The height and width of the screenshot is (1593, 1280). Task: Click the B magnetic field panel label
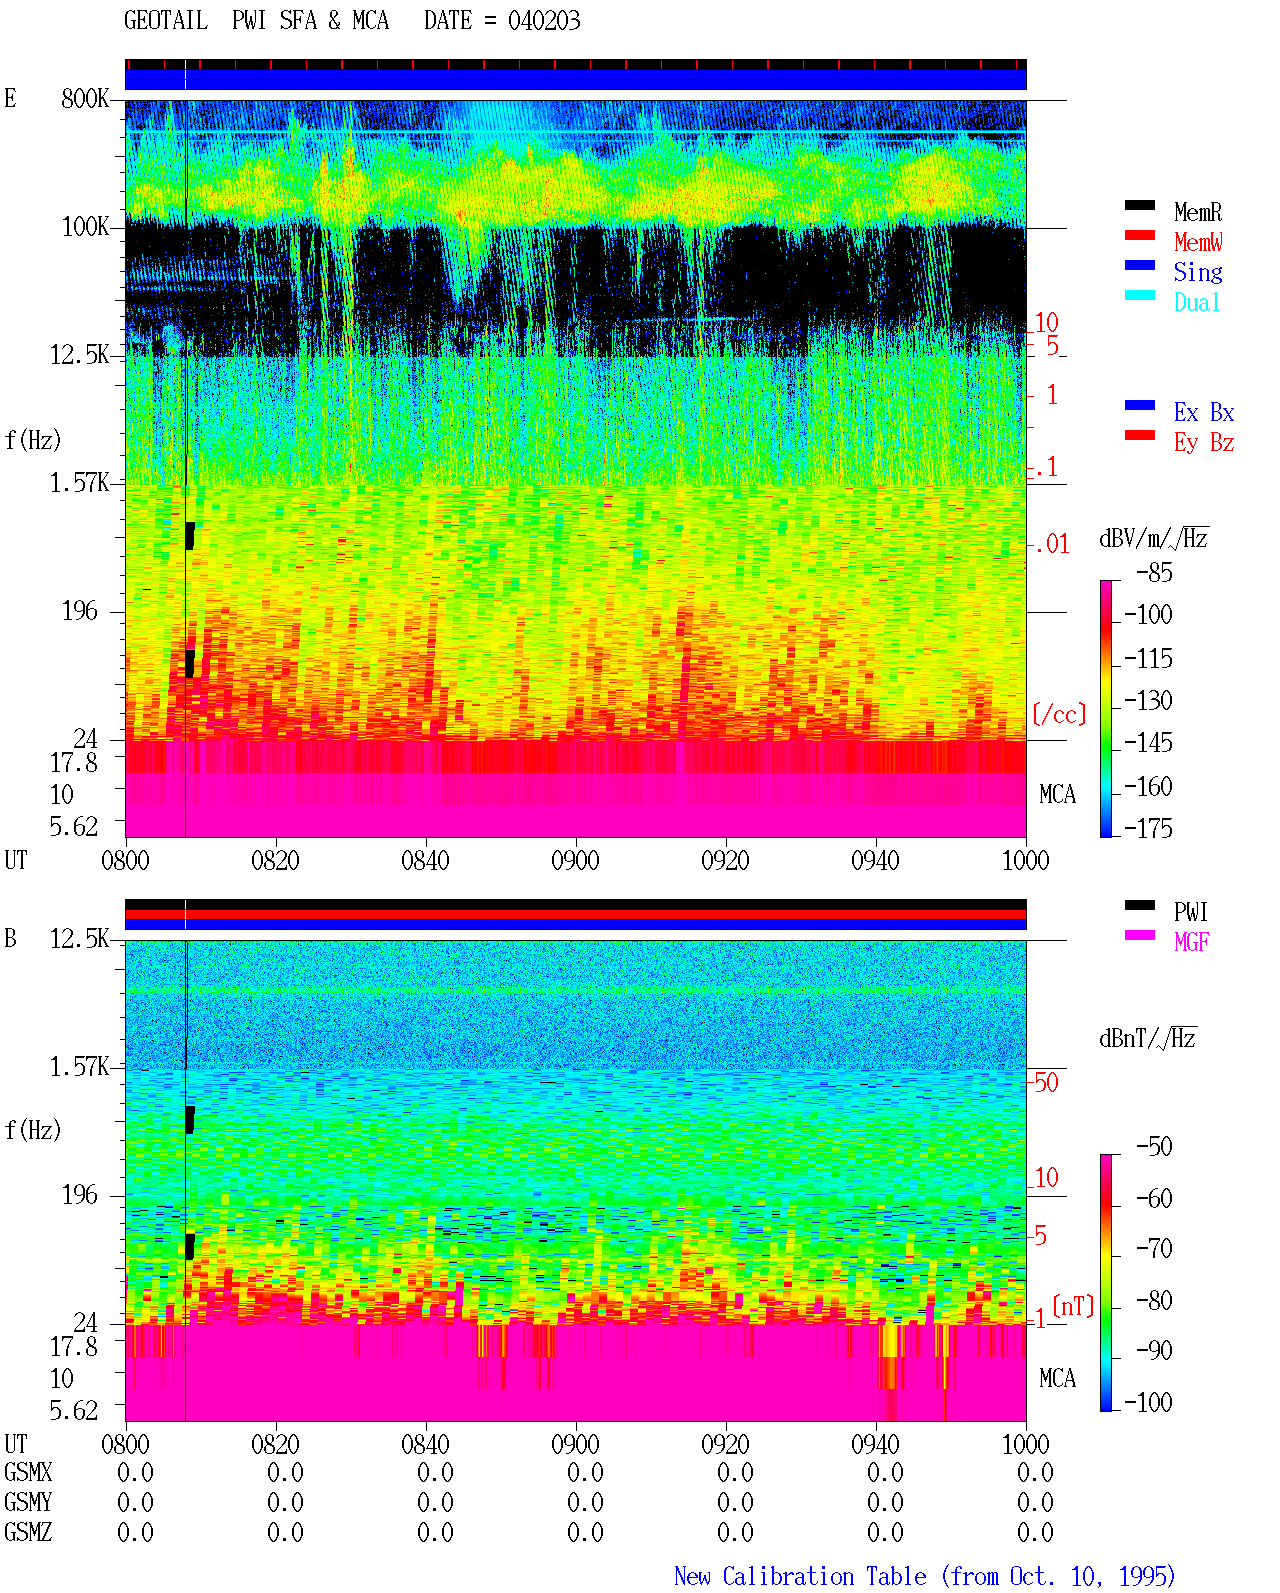click(11, 939)
